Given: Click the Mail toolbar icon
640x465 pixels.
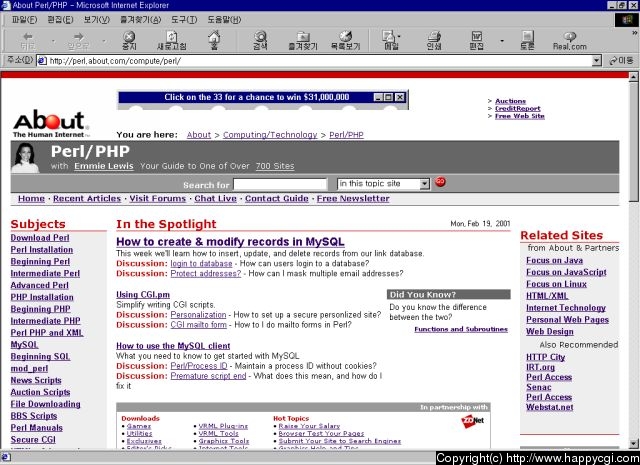Looking at the screenshot, I should [389, 37].
